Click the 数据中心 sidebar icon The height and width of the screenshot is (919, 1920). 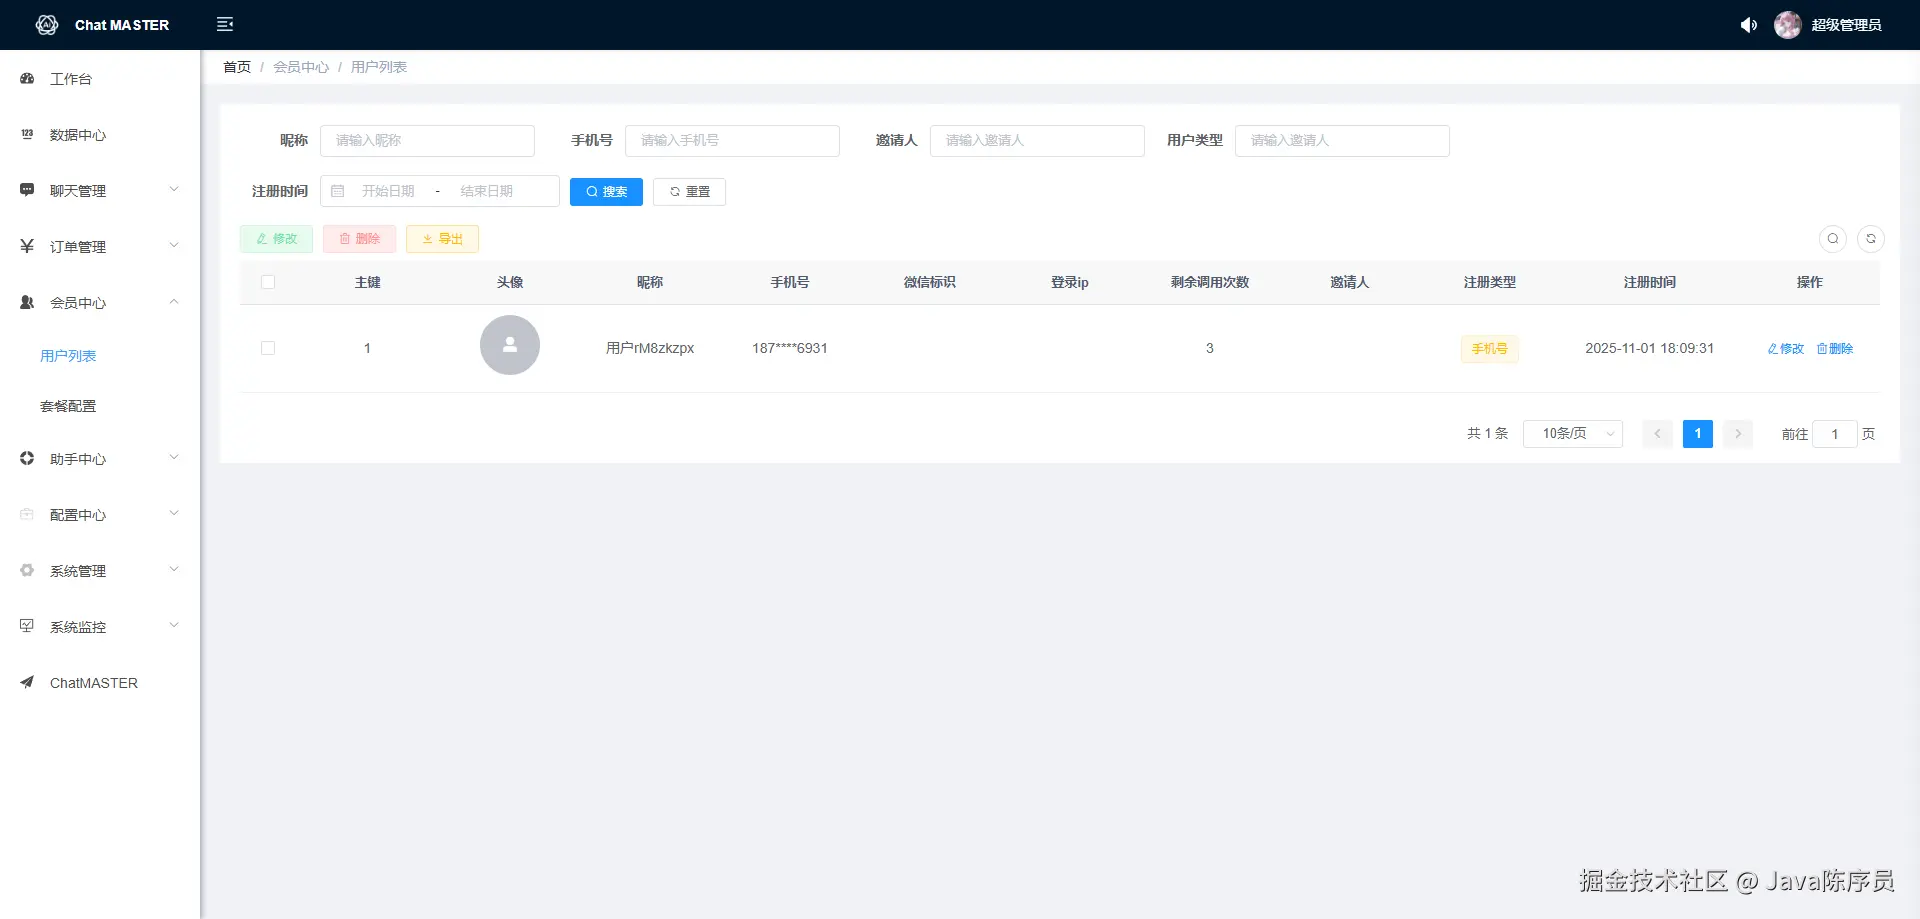27,134
